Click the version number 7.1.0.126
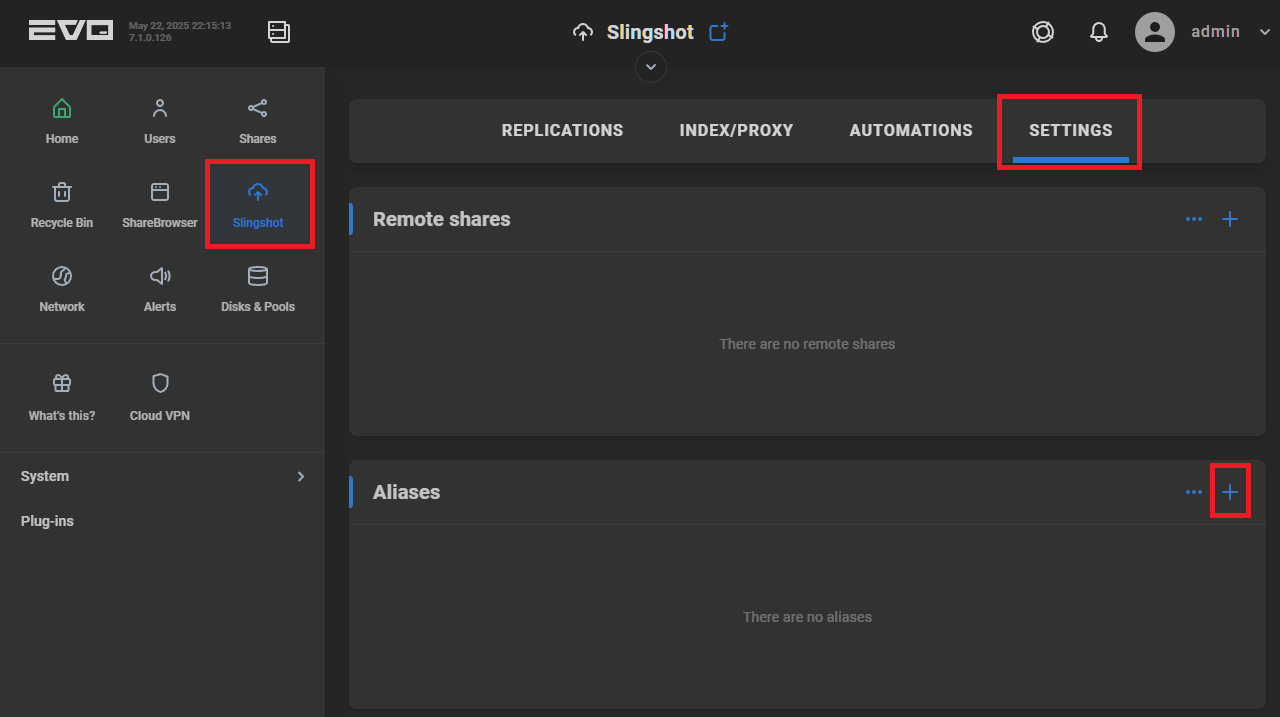Image resolution: width=1280 pixels, height=717 pixels. (x=150, y=38)
